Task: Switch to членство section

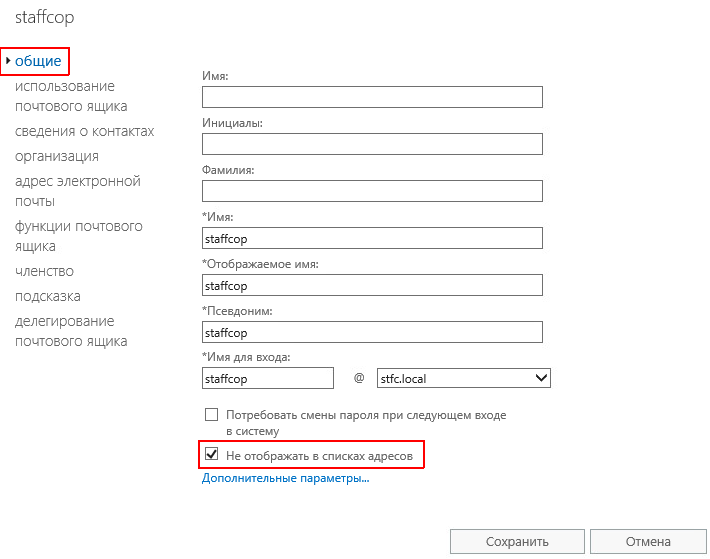Action: 44,271
